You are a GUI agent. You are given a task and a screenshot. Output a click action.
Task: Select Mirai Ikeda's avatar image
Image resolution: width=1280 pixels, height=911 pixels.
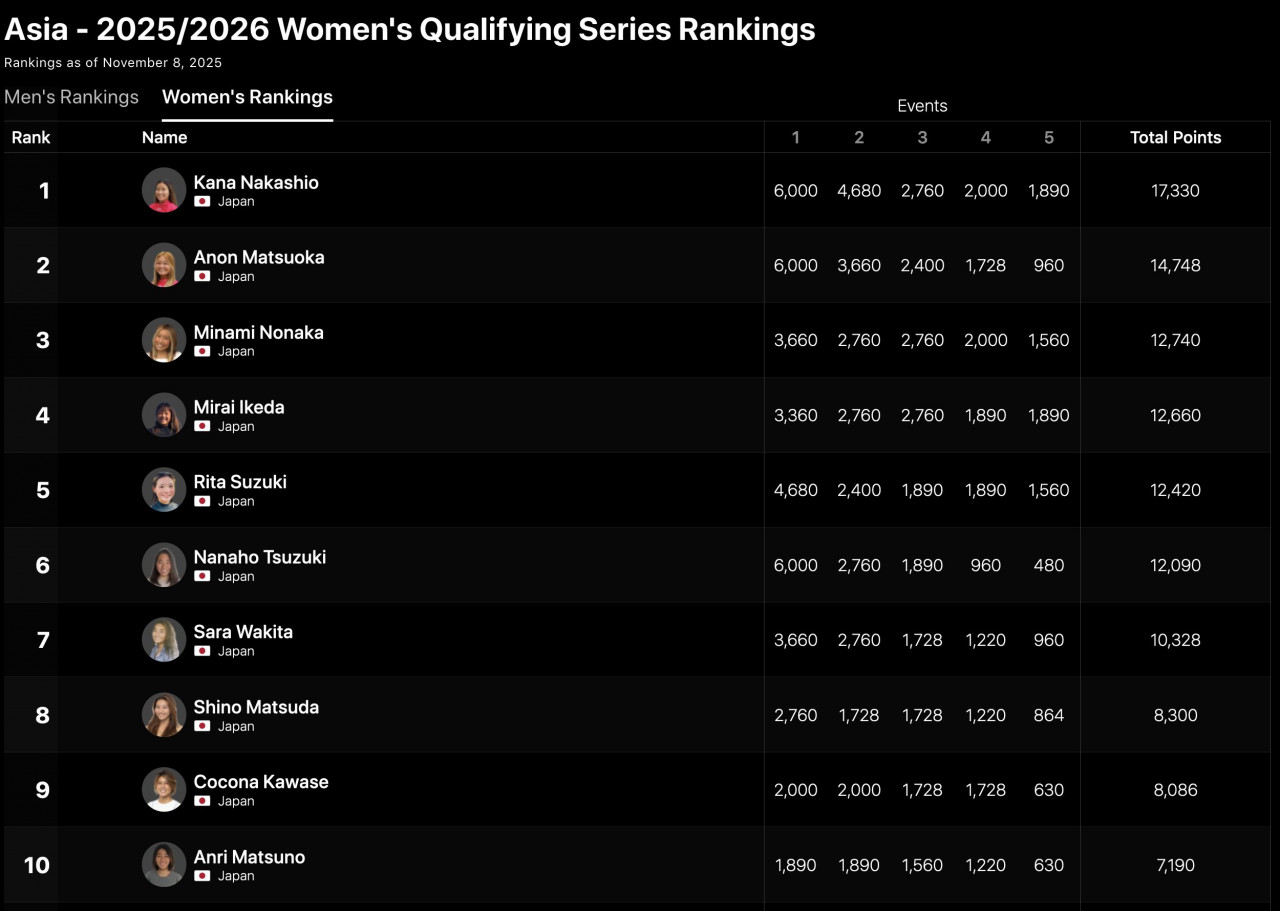pos(164,415)
